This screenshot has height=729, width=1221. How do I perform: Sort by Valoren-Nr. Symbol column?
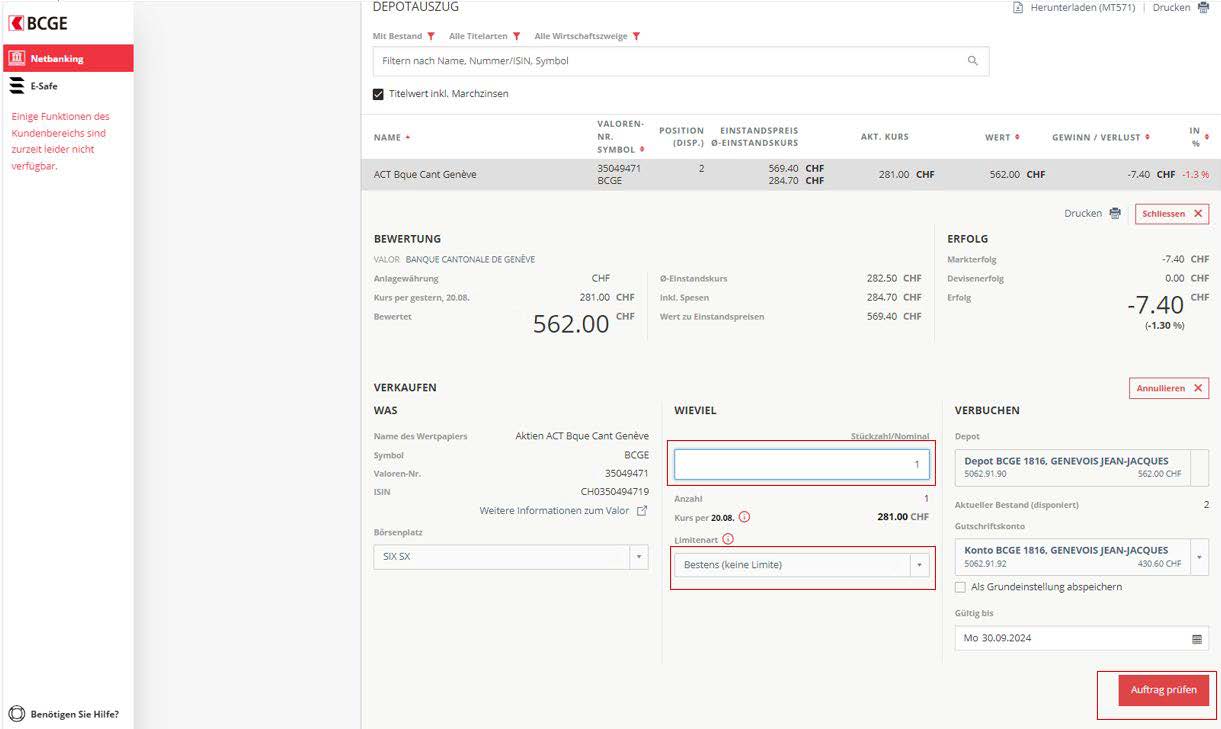(620, 137)
